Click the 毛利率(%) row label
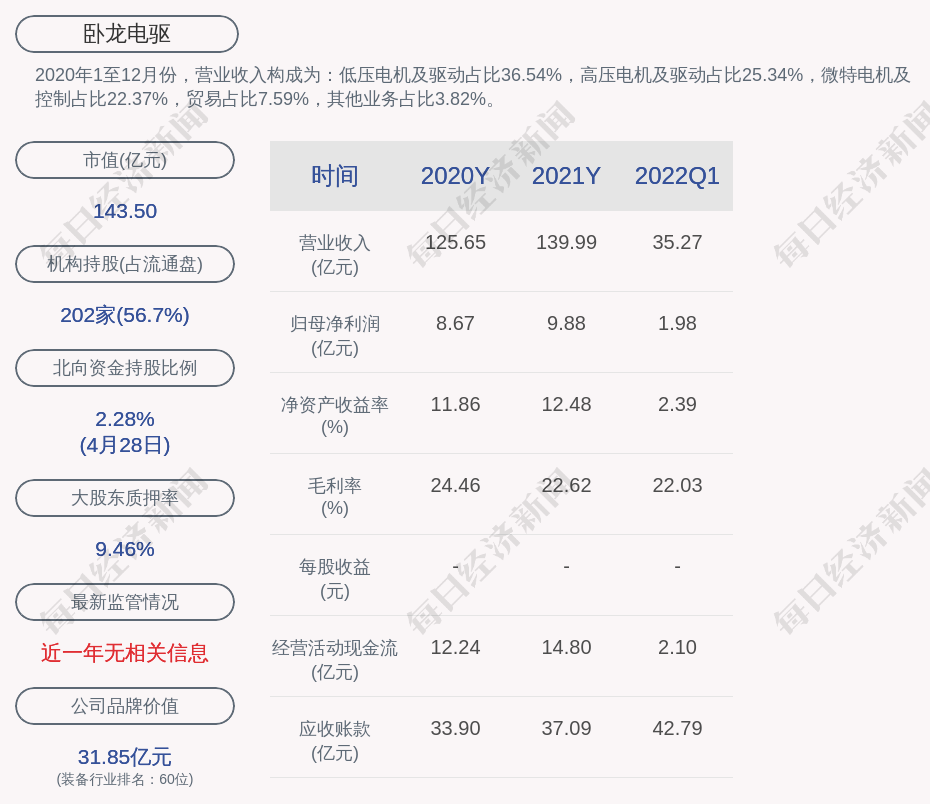Viewport: 930px width, 804px height. coord(335,497)
